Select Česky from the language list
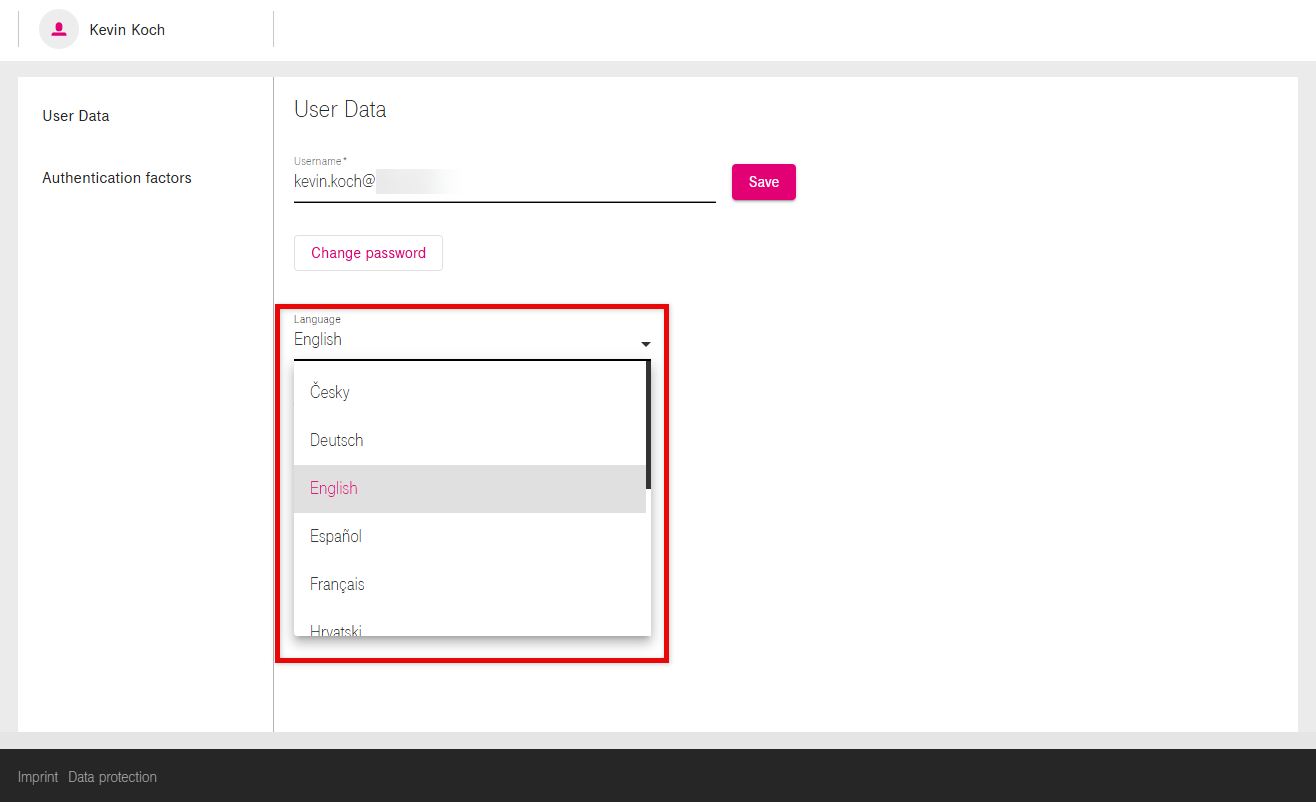This screenshot has height=802, width=1316. (x=330, y=392)
